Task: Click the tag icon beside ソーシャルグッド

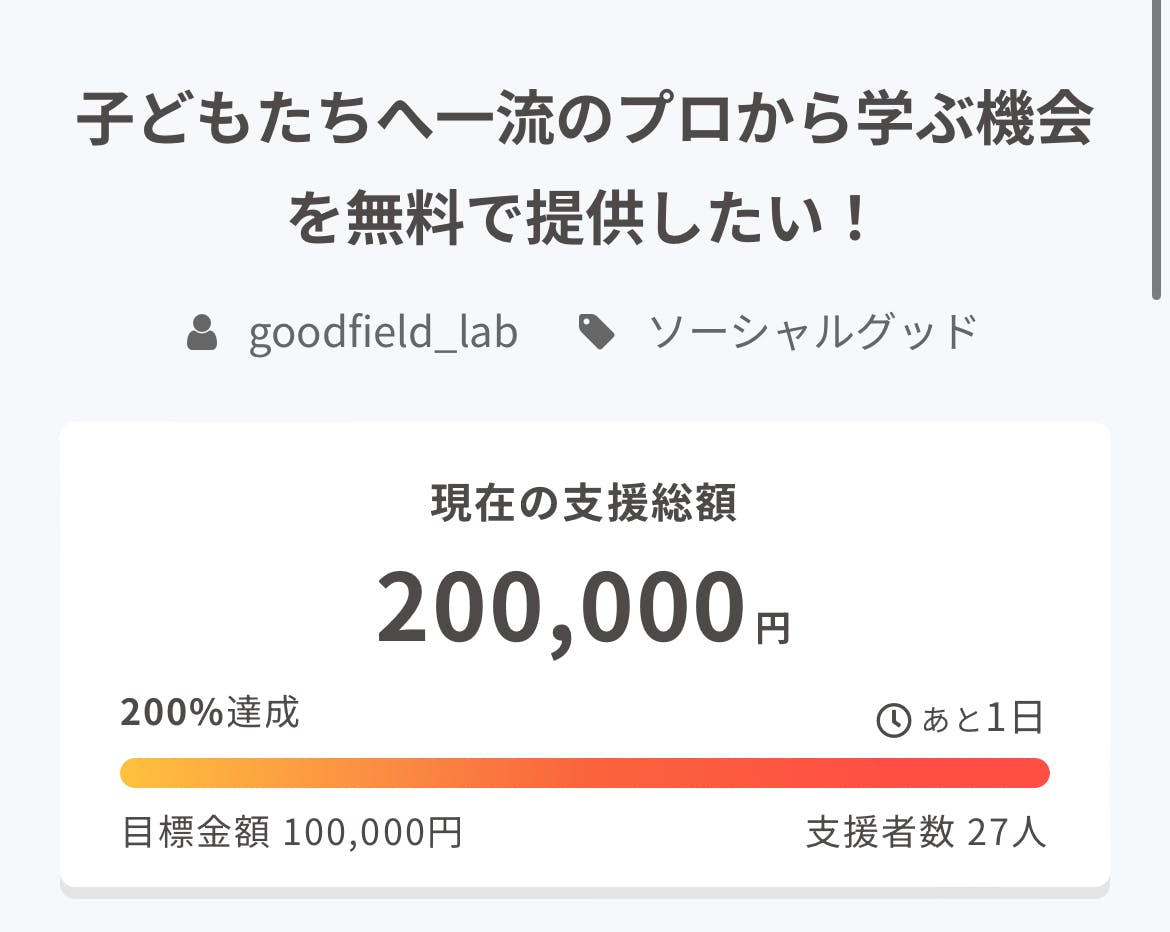Action: point(597,333)
